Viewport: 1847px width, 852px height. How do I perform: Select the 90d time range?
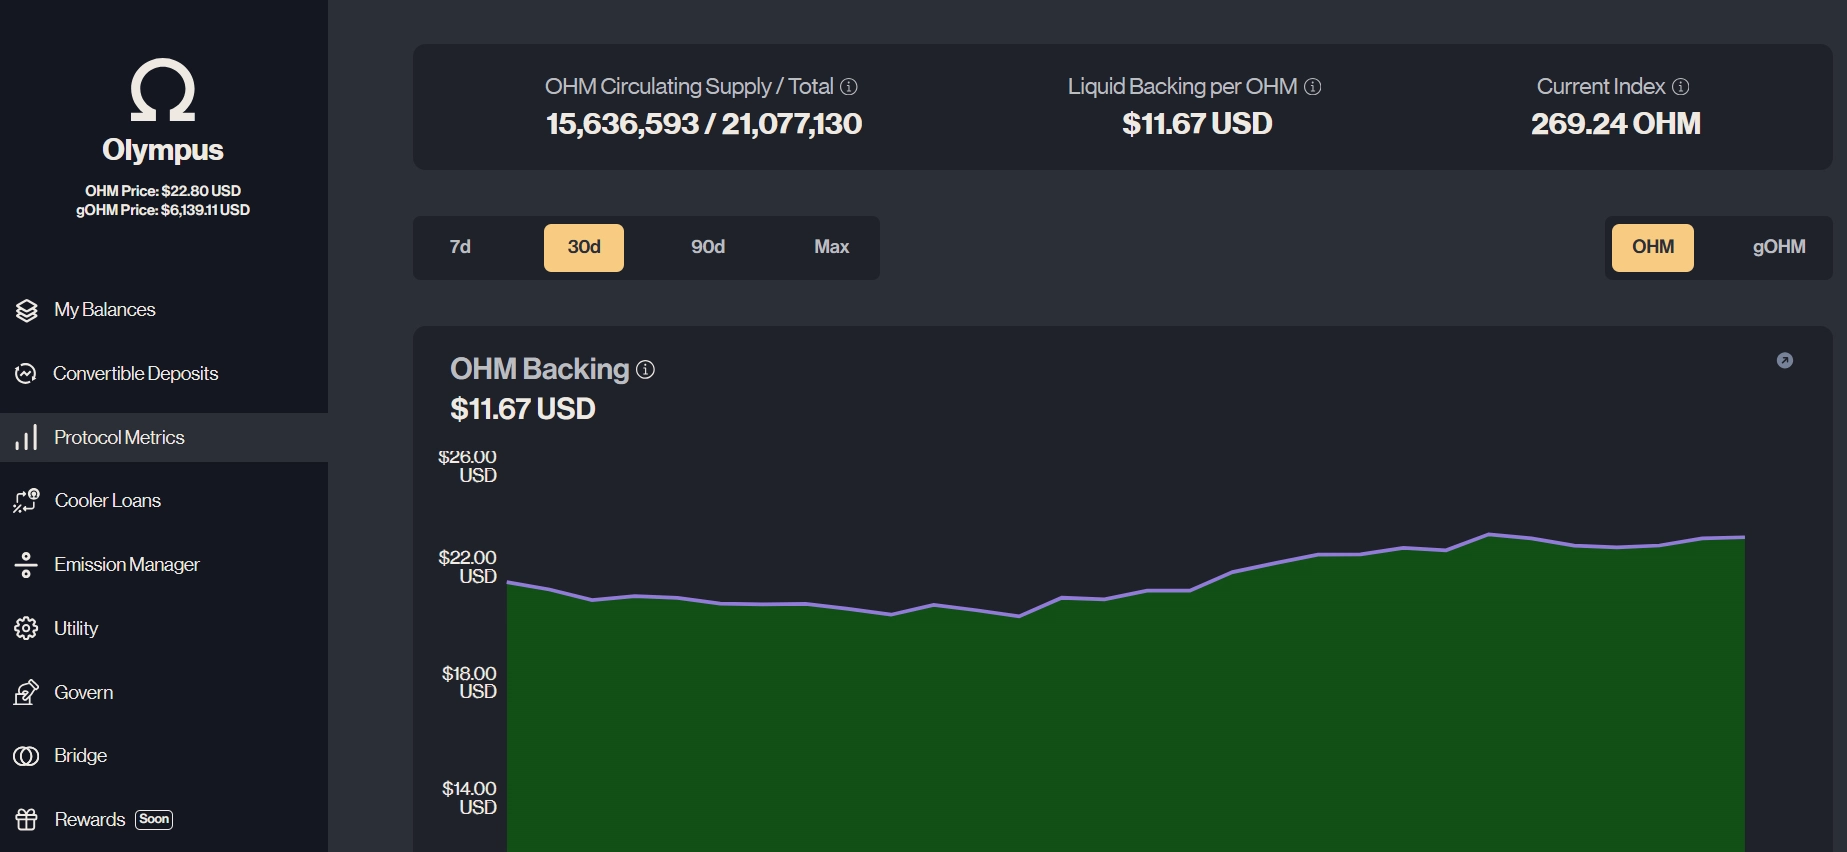tap(708, 247)
